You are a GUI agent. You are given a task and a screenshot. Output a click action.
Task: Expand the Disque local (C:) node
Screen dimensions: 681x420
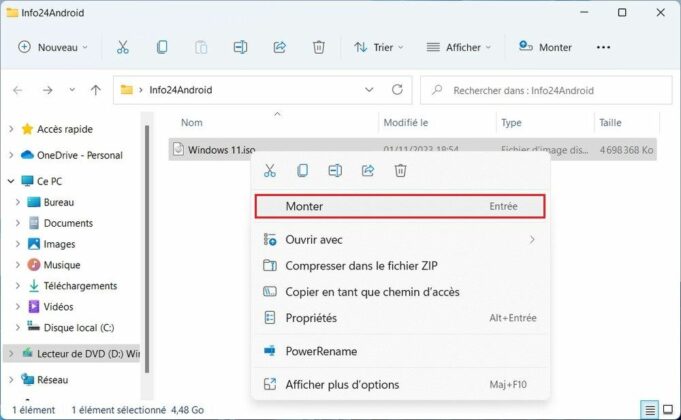click(18, 327)
